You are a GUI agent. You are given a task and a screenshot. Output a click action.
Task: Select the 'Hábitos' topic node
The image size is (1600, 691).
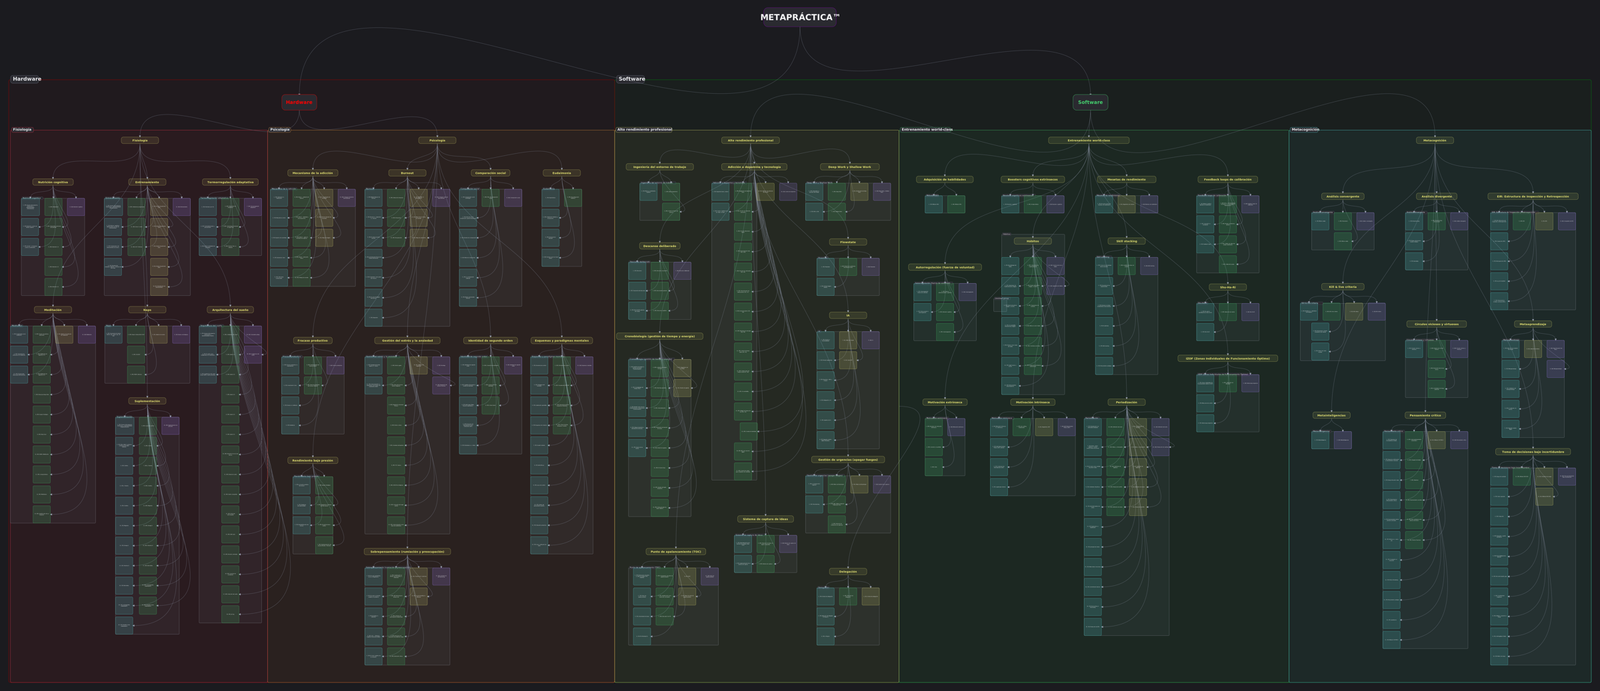pyautogui.click(x=1033, y=241)
